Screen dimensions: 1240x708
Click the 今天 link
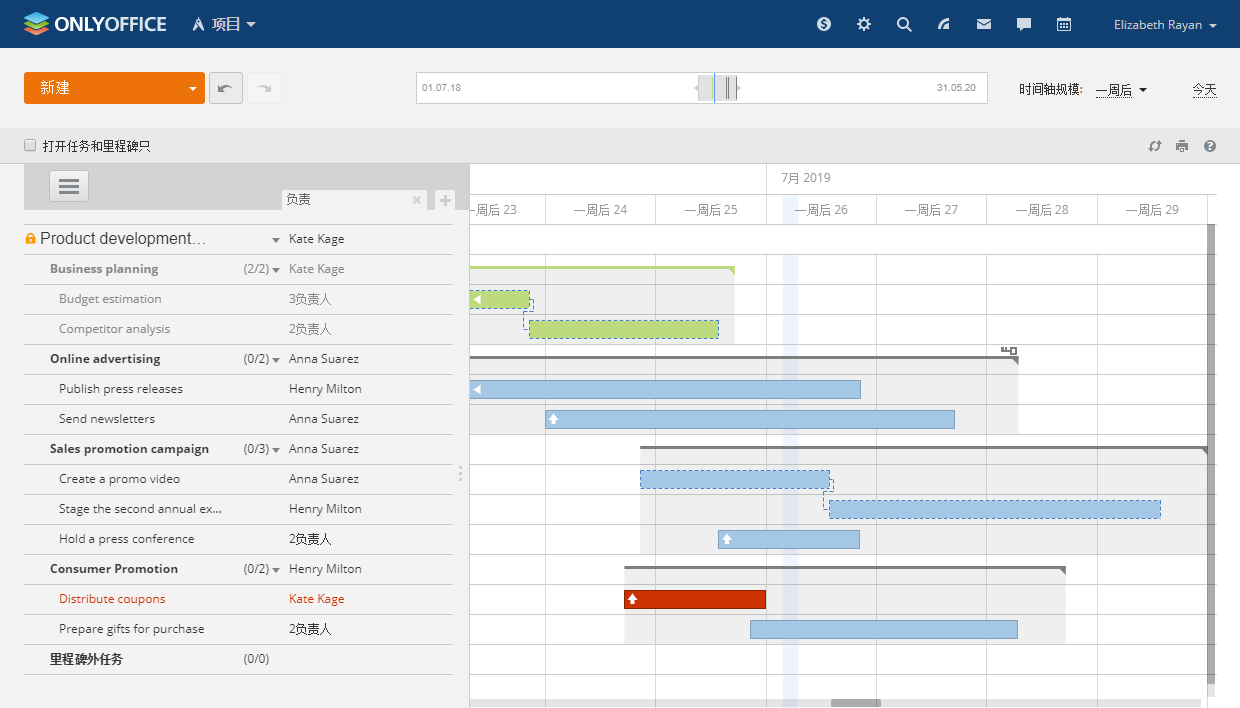[1204, 90]
